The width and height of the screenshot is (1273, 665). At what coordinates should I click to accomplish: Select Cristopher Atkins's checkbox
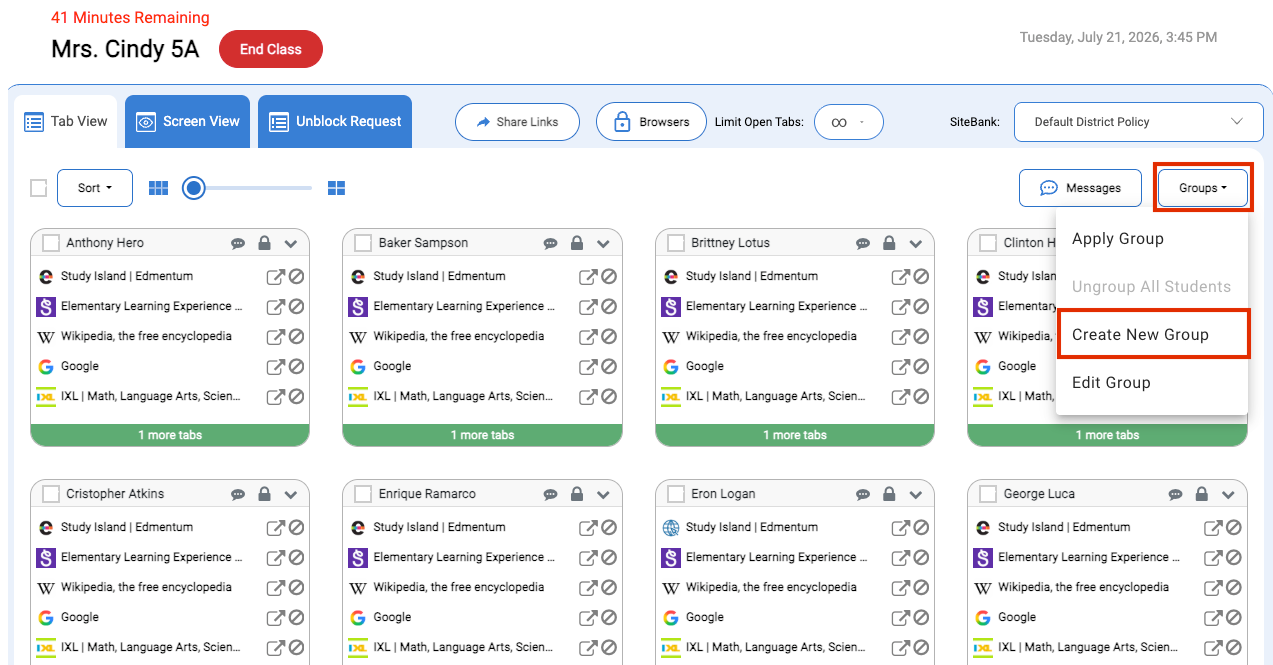coord(50,494)
